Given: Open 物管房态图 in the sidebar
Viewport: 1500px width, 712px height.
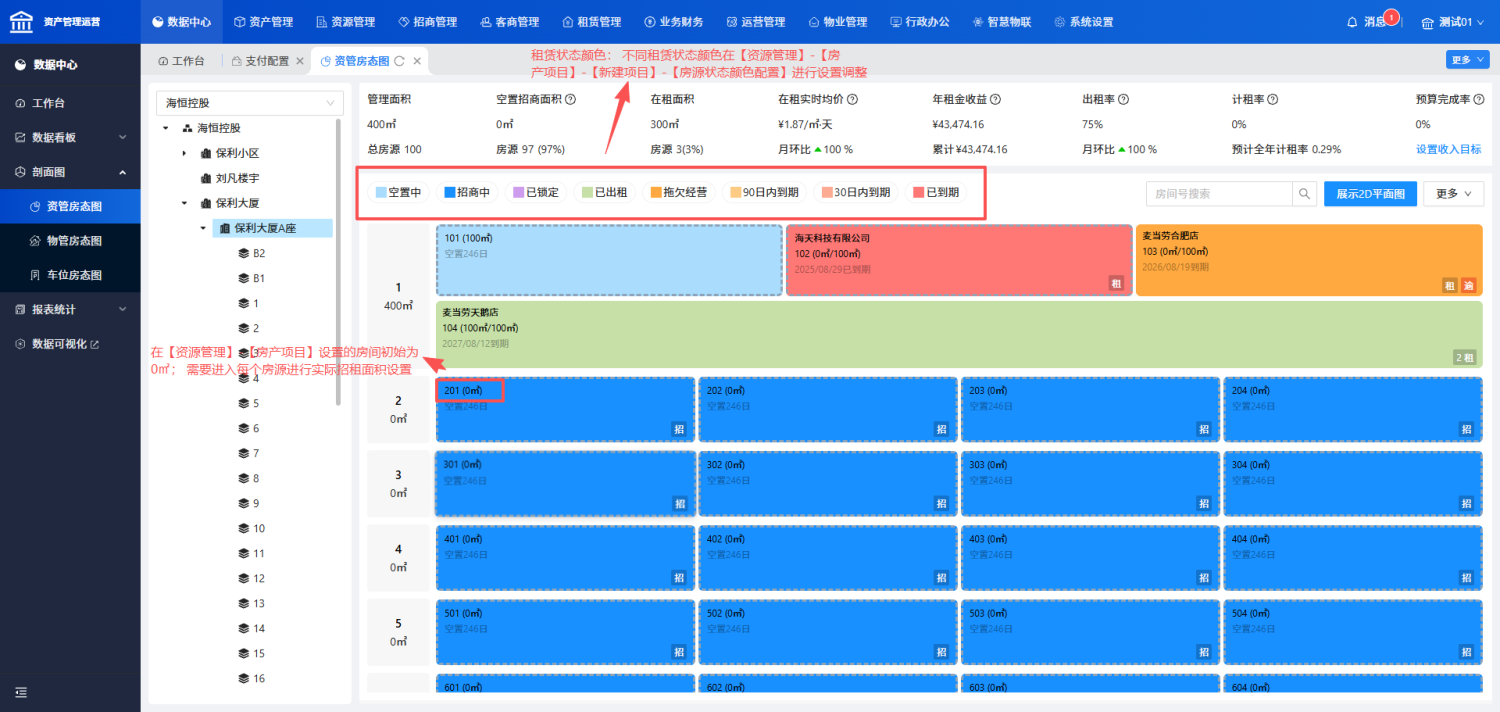Looking at the screenshot, I should tap(70, 240).
